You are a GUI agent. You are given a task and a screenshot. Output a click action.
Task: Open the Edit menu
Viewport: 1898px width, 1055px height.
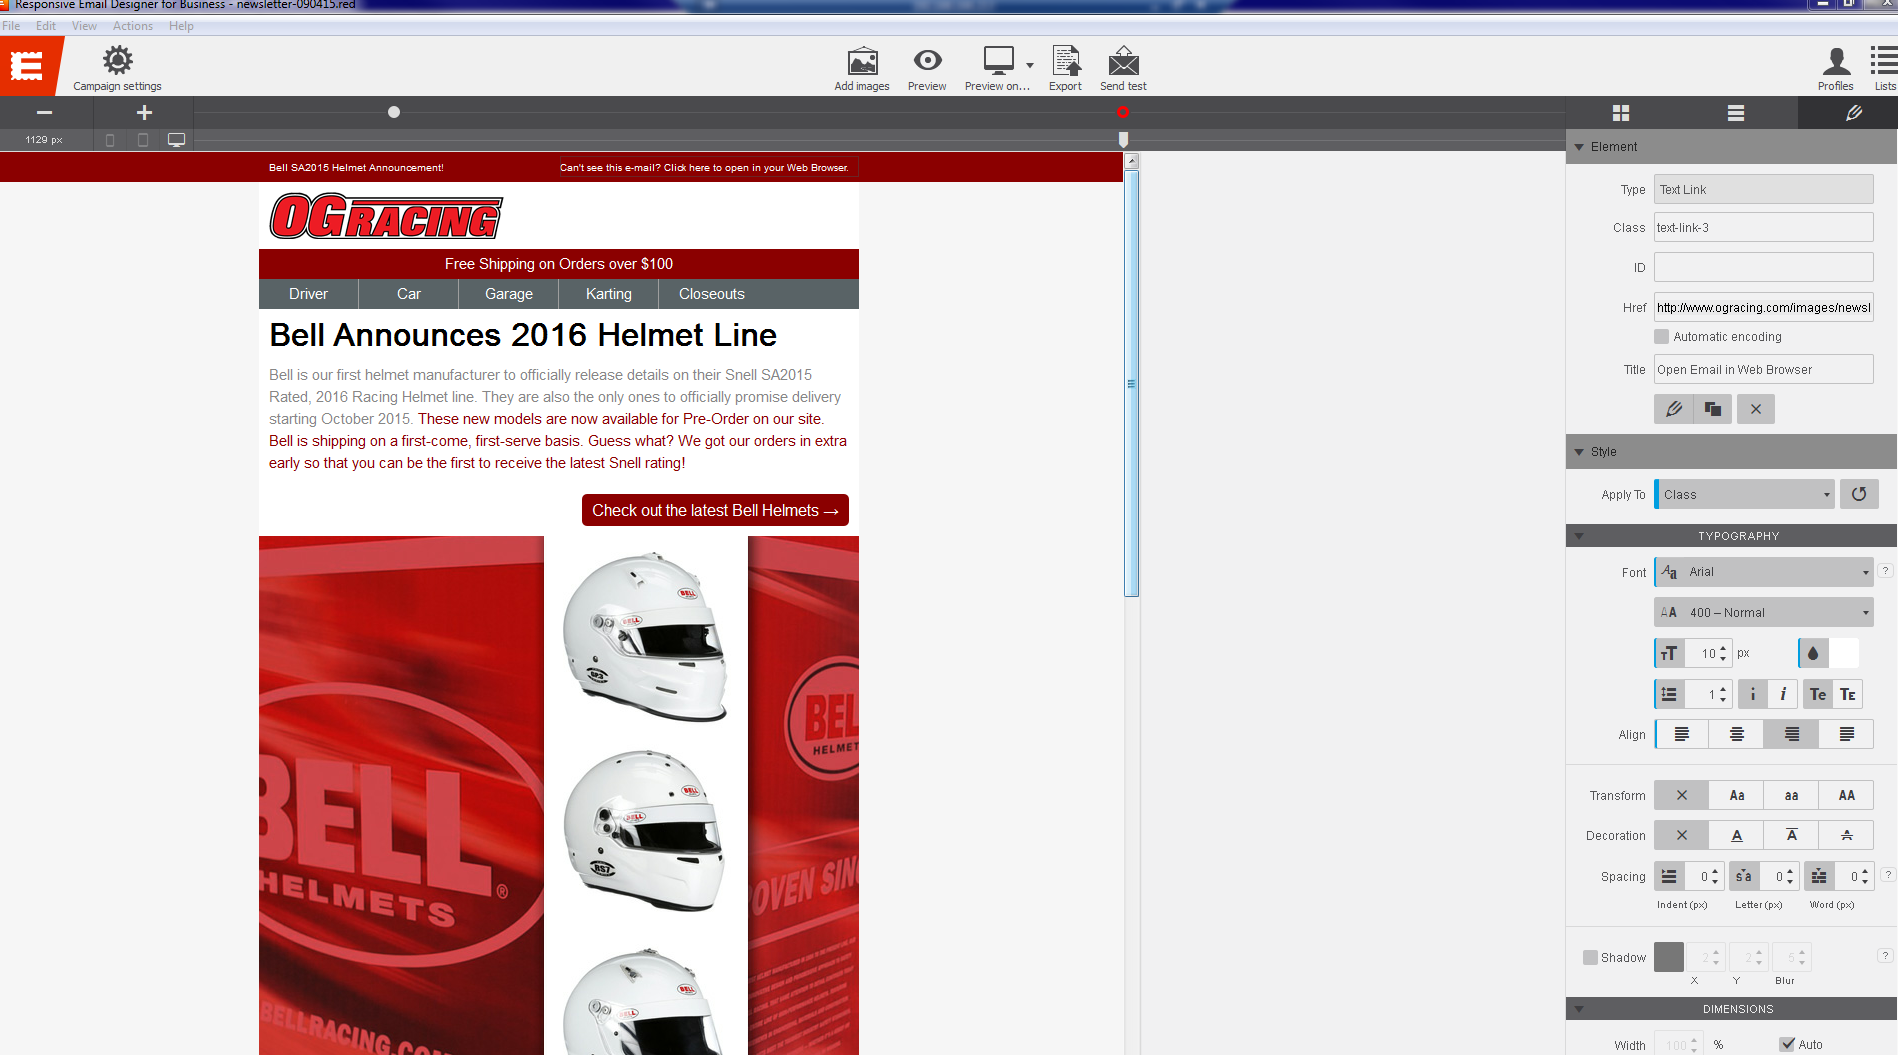tap(46, 26)
